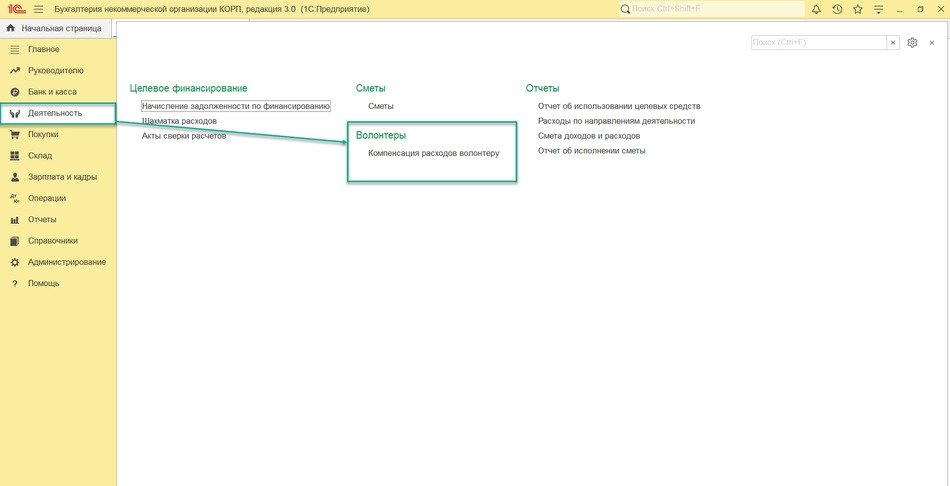Open favorites via the star icon

(x=857, y=9)
